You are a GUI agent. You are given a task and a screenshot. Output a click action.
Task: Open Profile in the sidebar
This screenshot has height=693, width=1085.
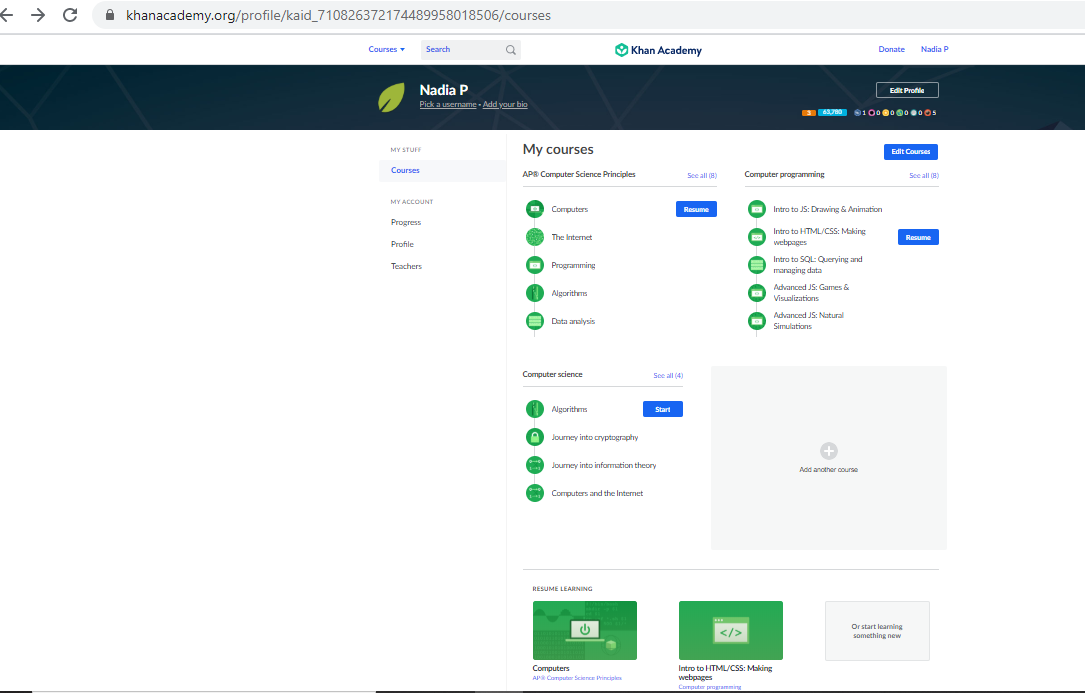coord(402,244)
